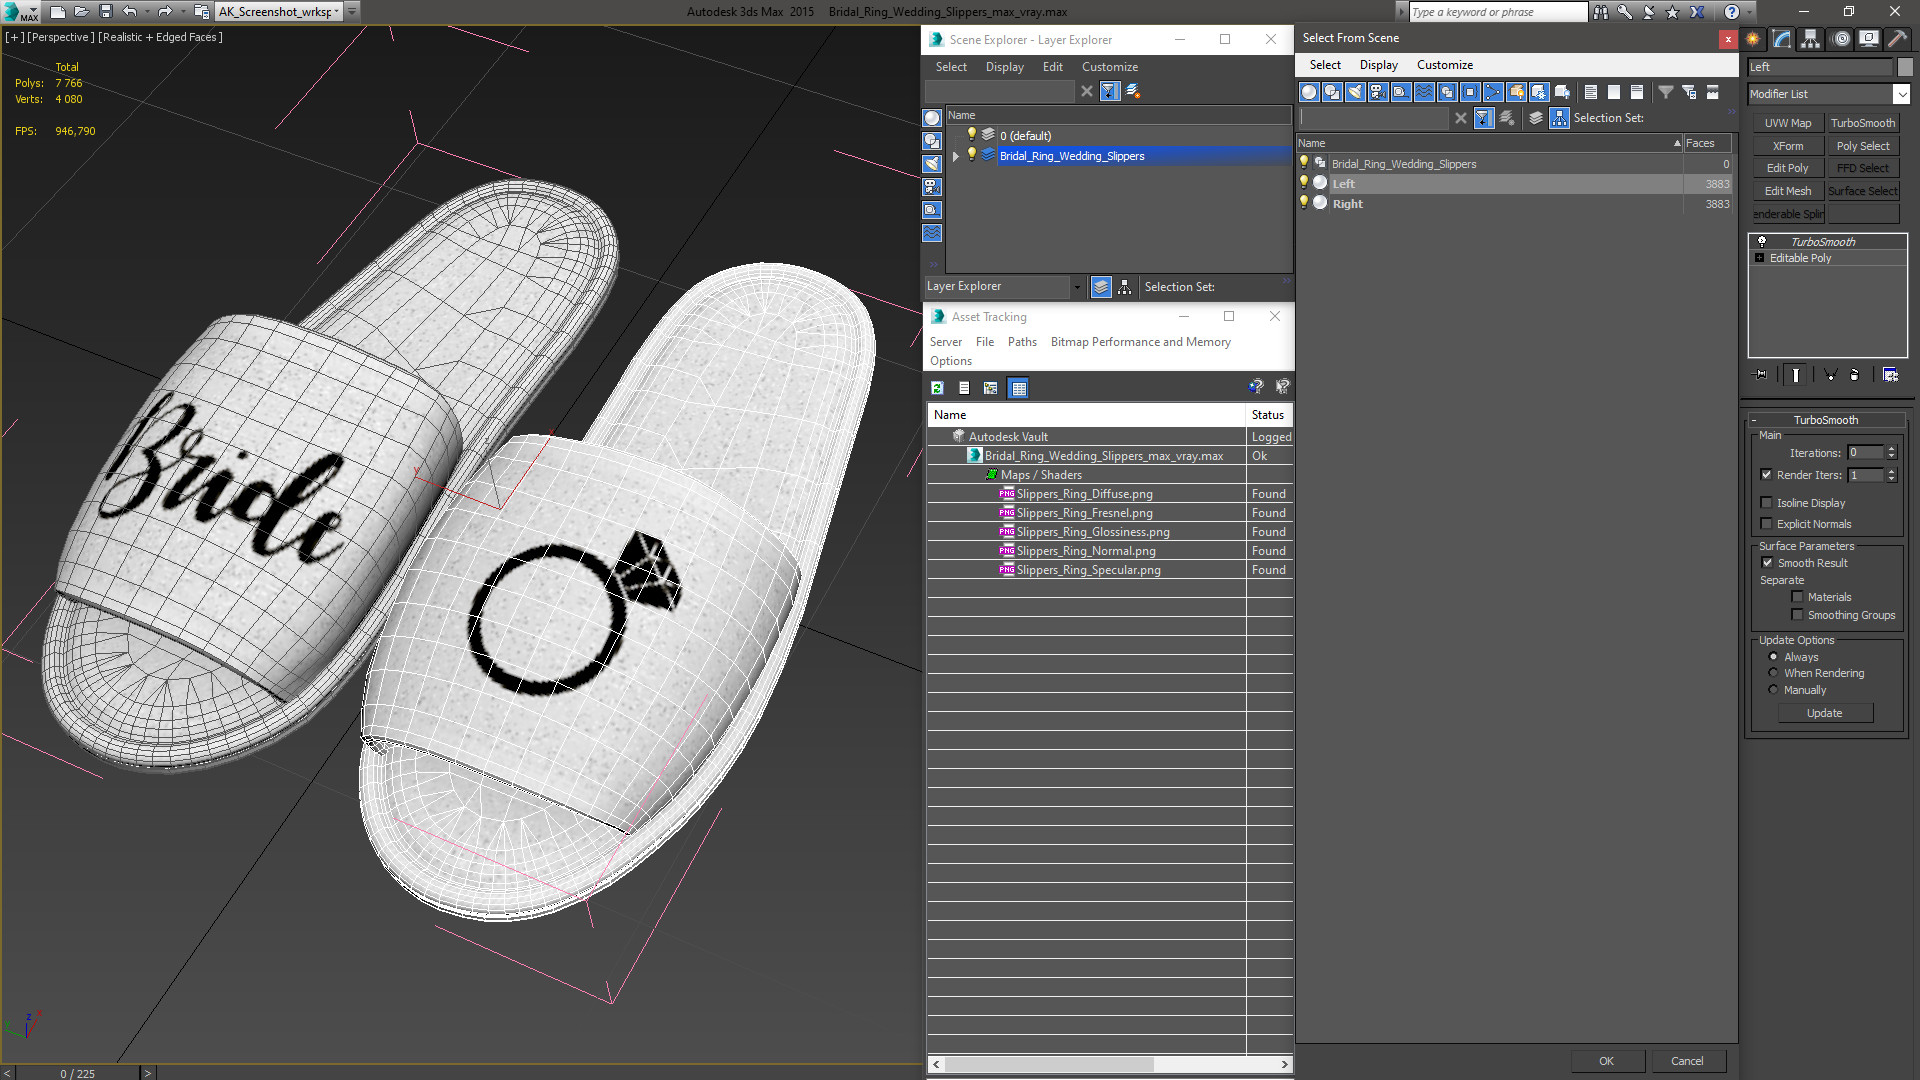This screenshot has width=1920, height=1080.
Task: Toggle Display Cameras filter in Select From Scene
Action: pyautogui.click(x=1378, y=92)
